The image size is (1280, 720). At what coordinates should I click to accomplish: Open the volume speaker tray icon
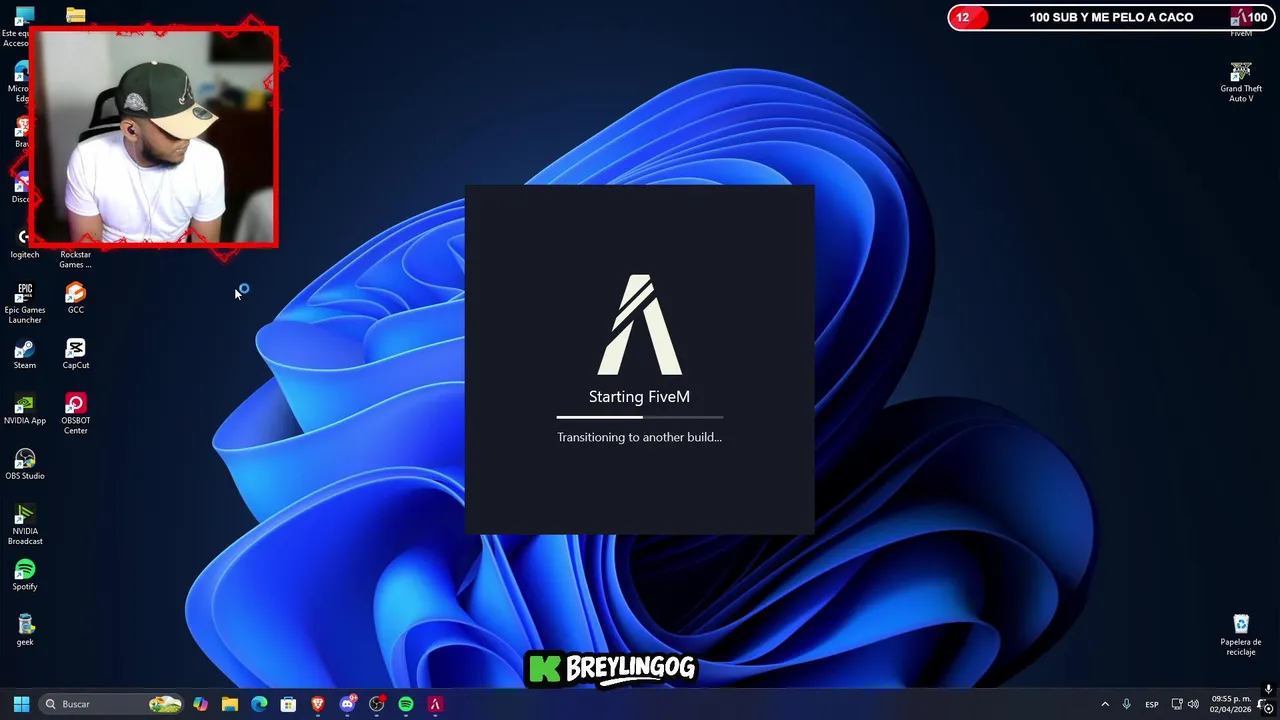1193,704
